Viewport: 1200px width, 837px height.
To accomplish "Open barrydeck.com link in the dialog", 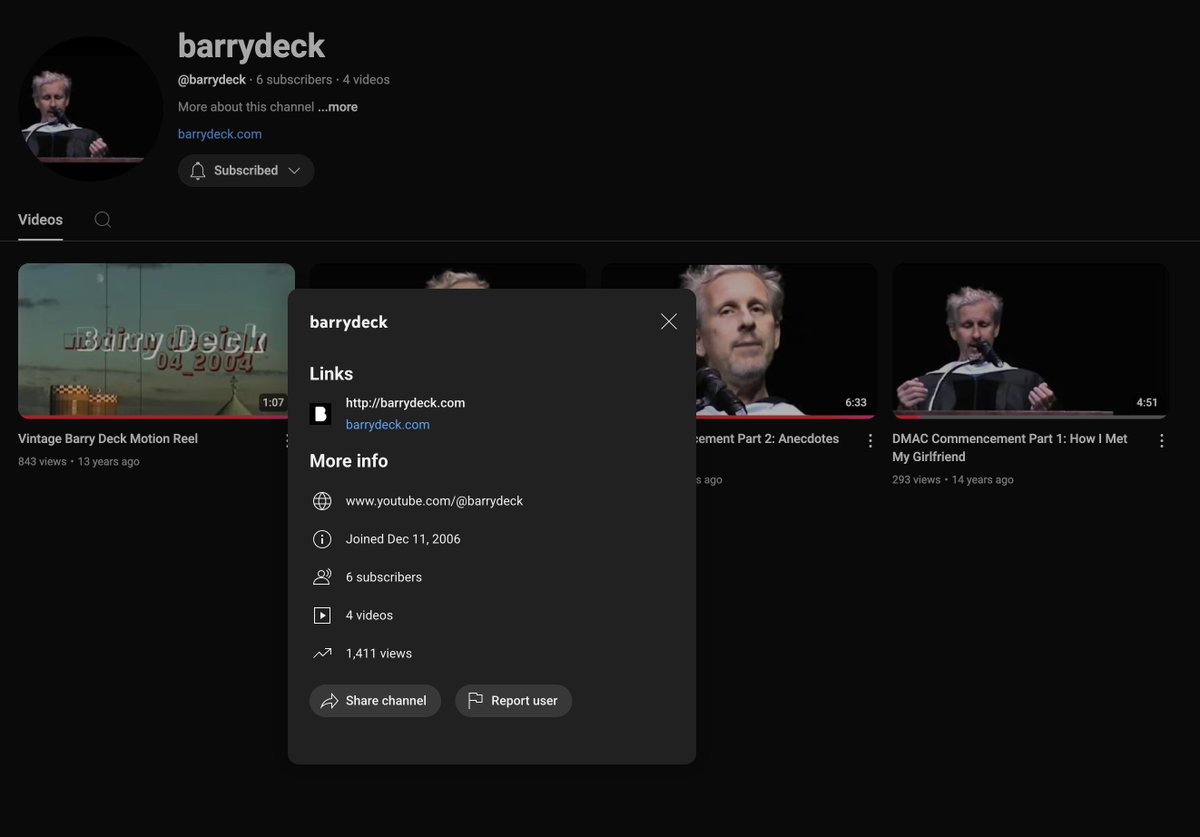I will [x=388, y=425].
